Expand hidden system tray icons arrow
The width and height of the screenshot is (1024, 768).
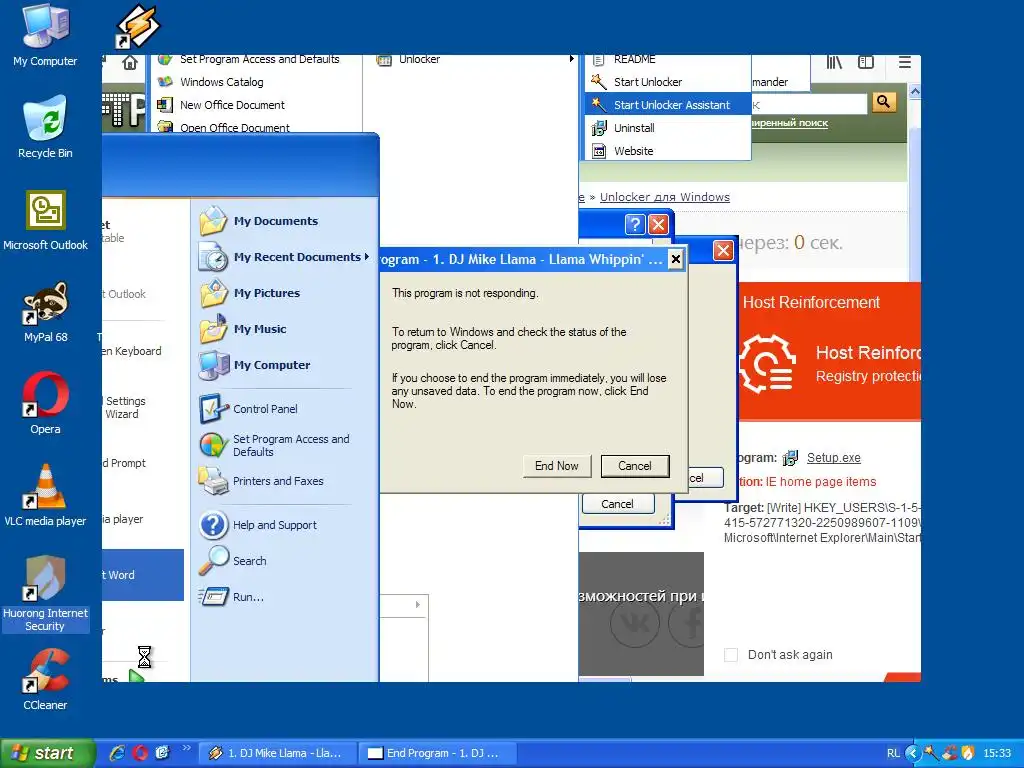click(913, 753)
